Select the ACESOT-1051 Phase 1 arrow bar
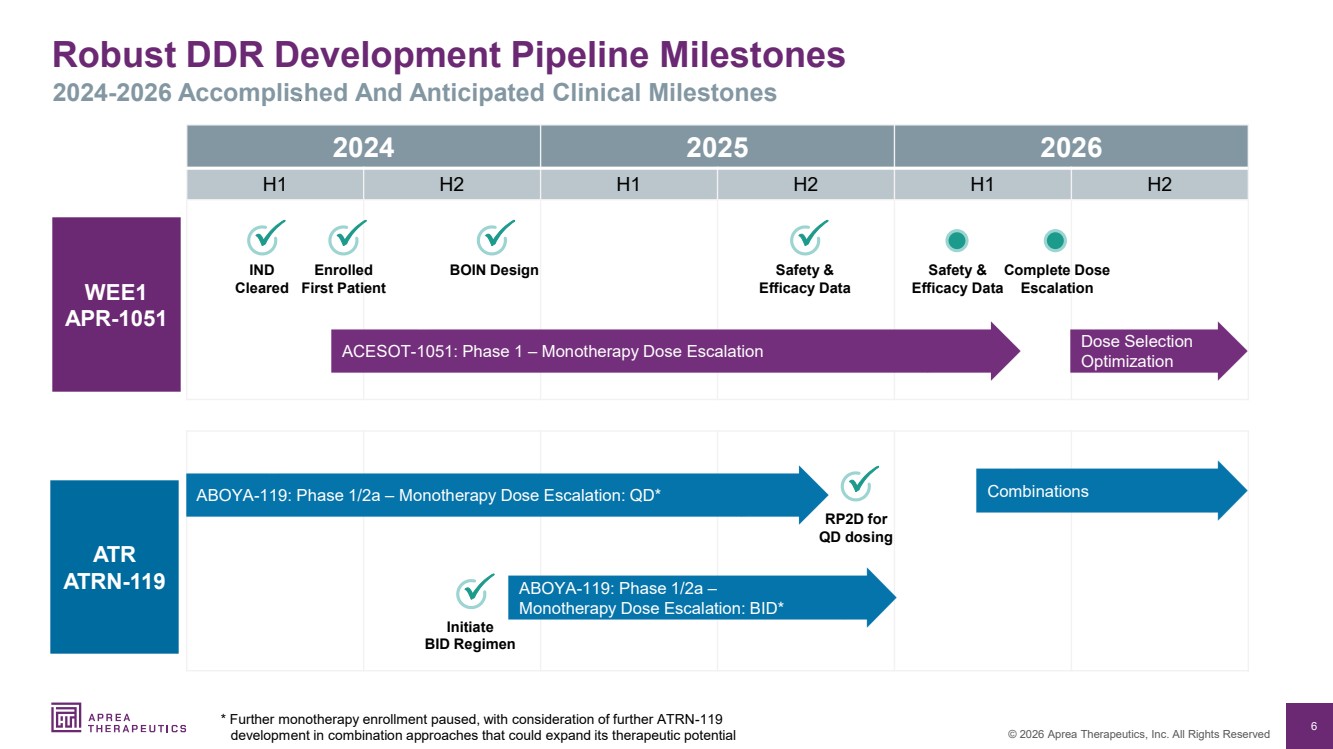 click(x=675, y=351)
